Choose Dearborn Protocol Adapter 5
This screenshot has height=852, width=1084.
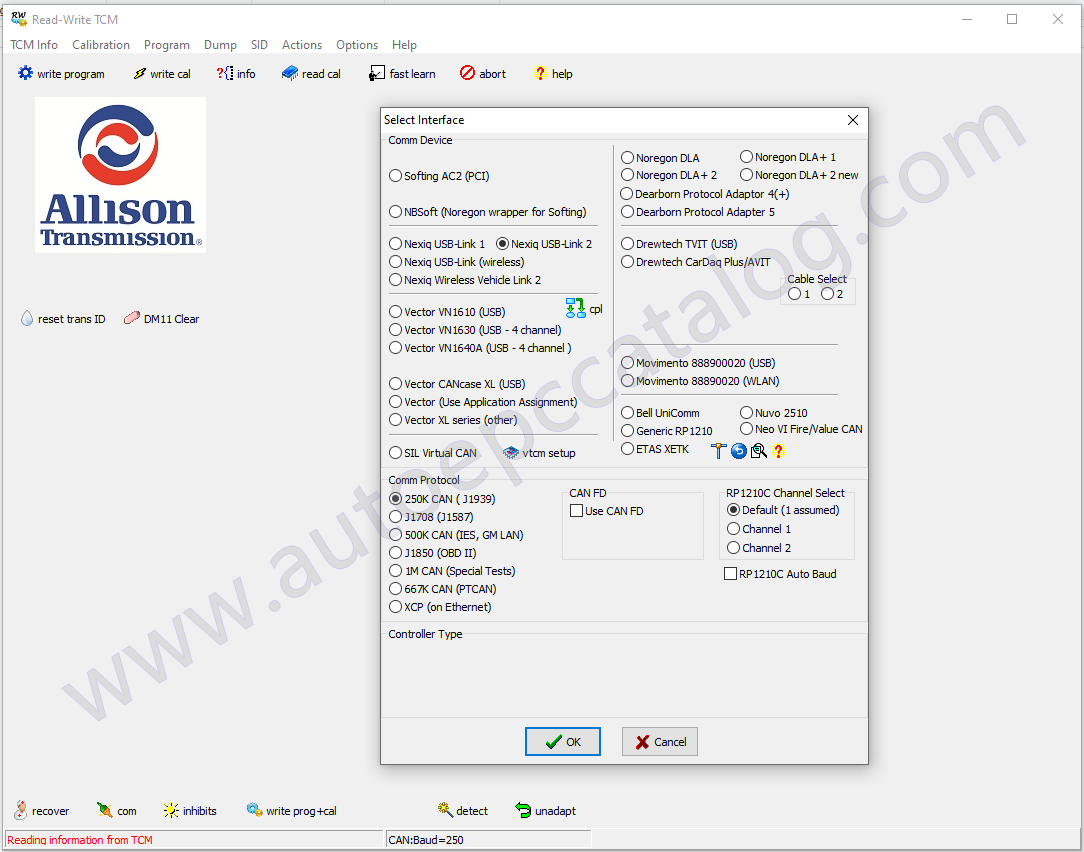tap(628, 212)
